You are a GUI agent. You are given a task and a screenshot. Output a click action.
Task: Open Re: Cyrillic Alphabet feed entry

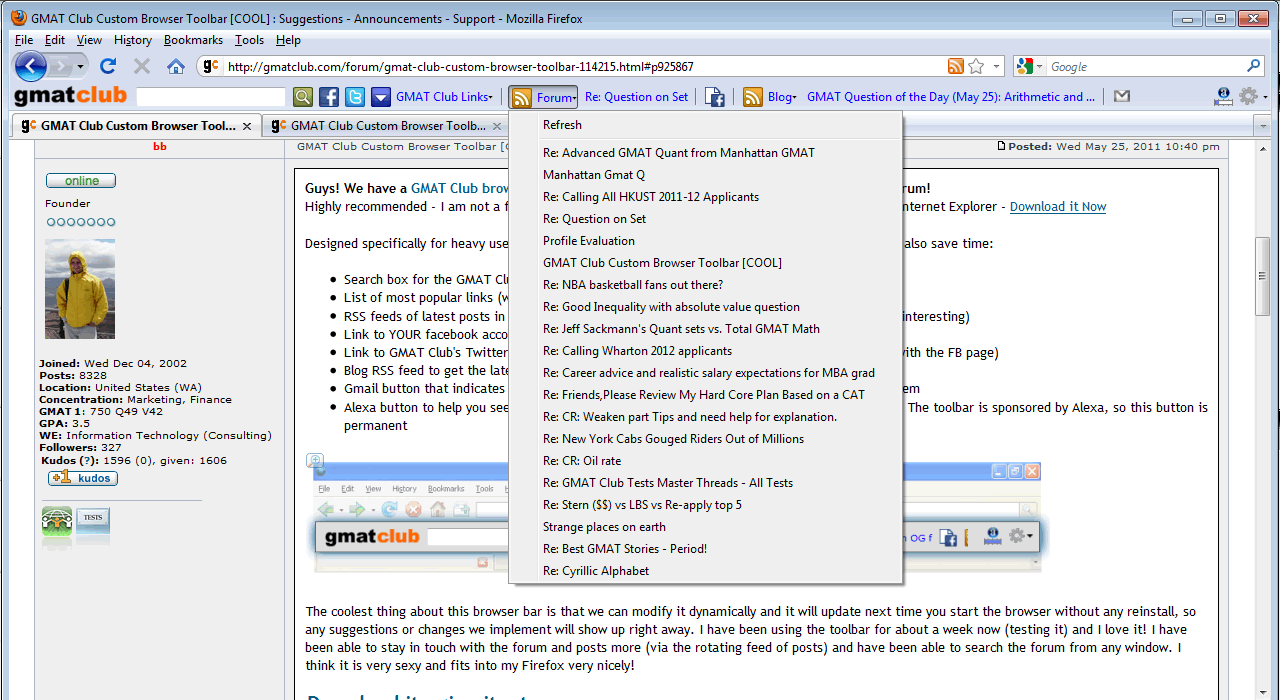[x=705, y=571]
